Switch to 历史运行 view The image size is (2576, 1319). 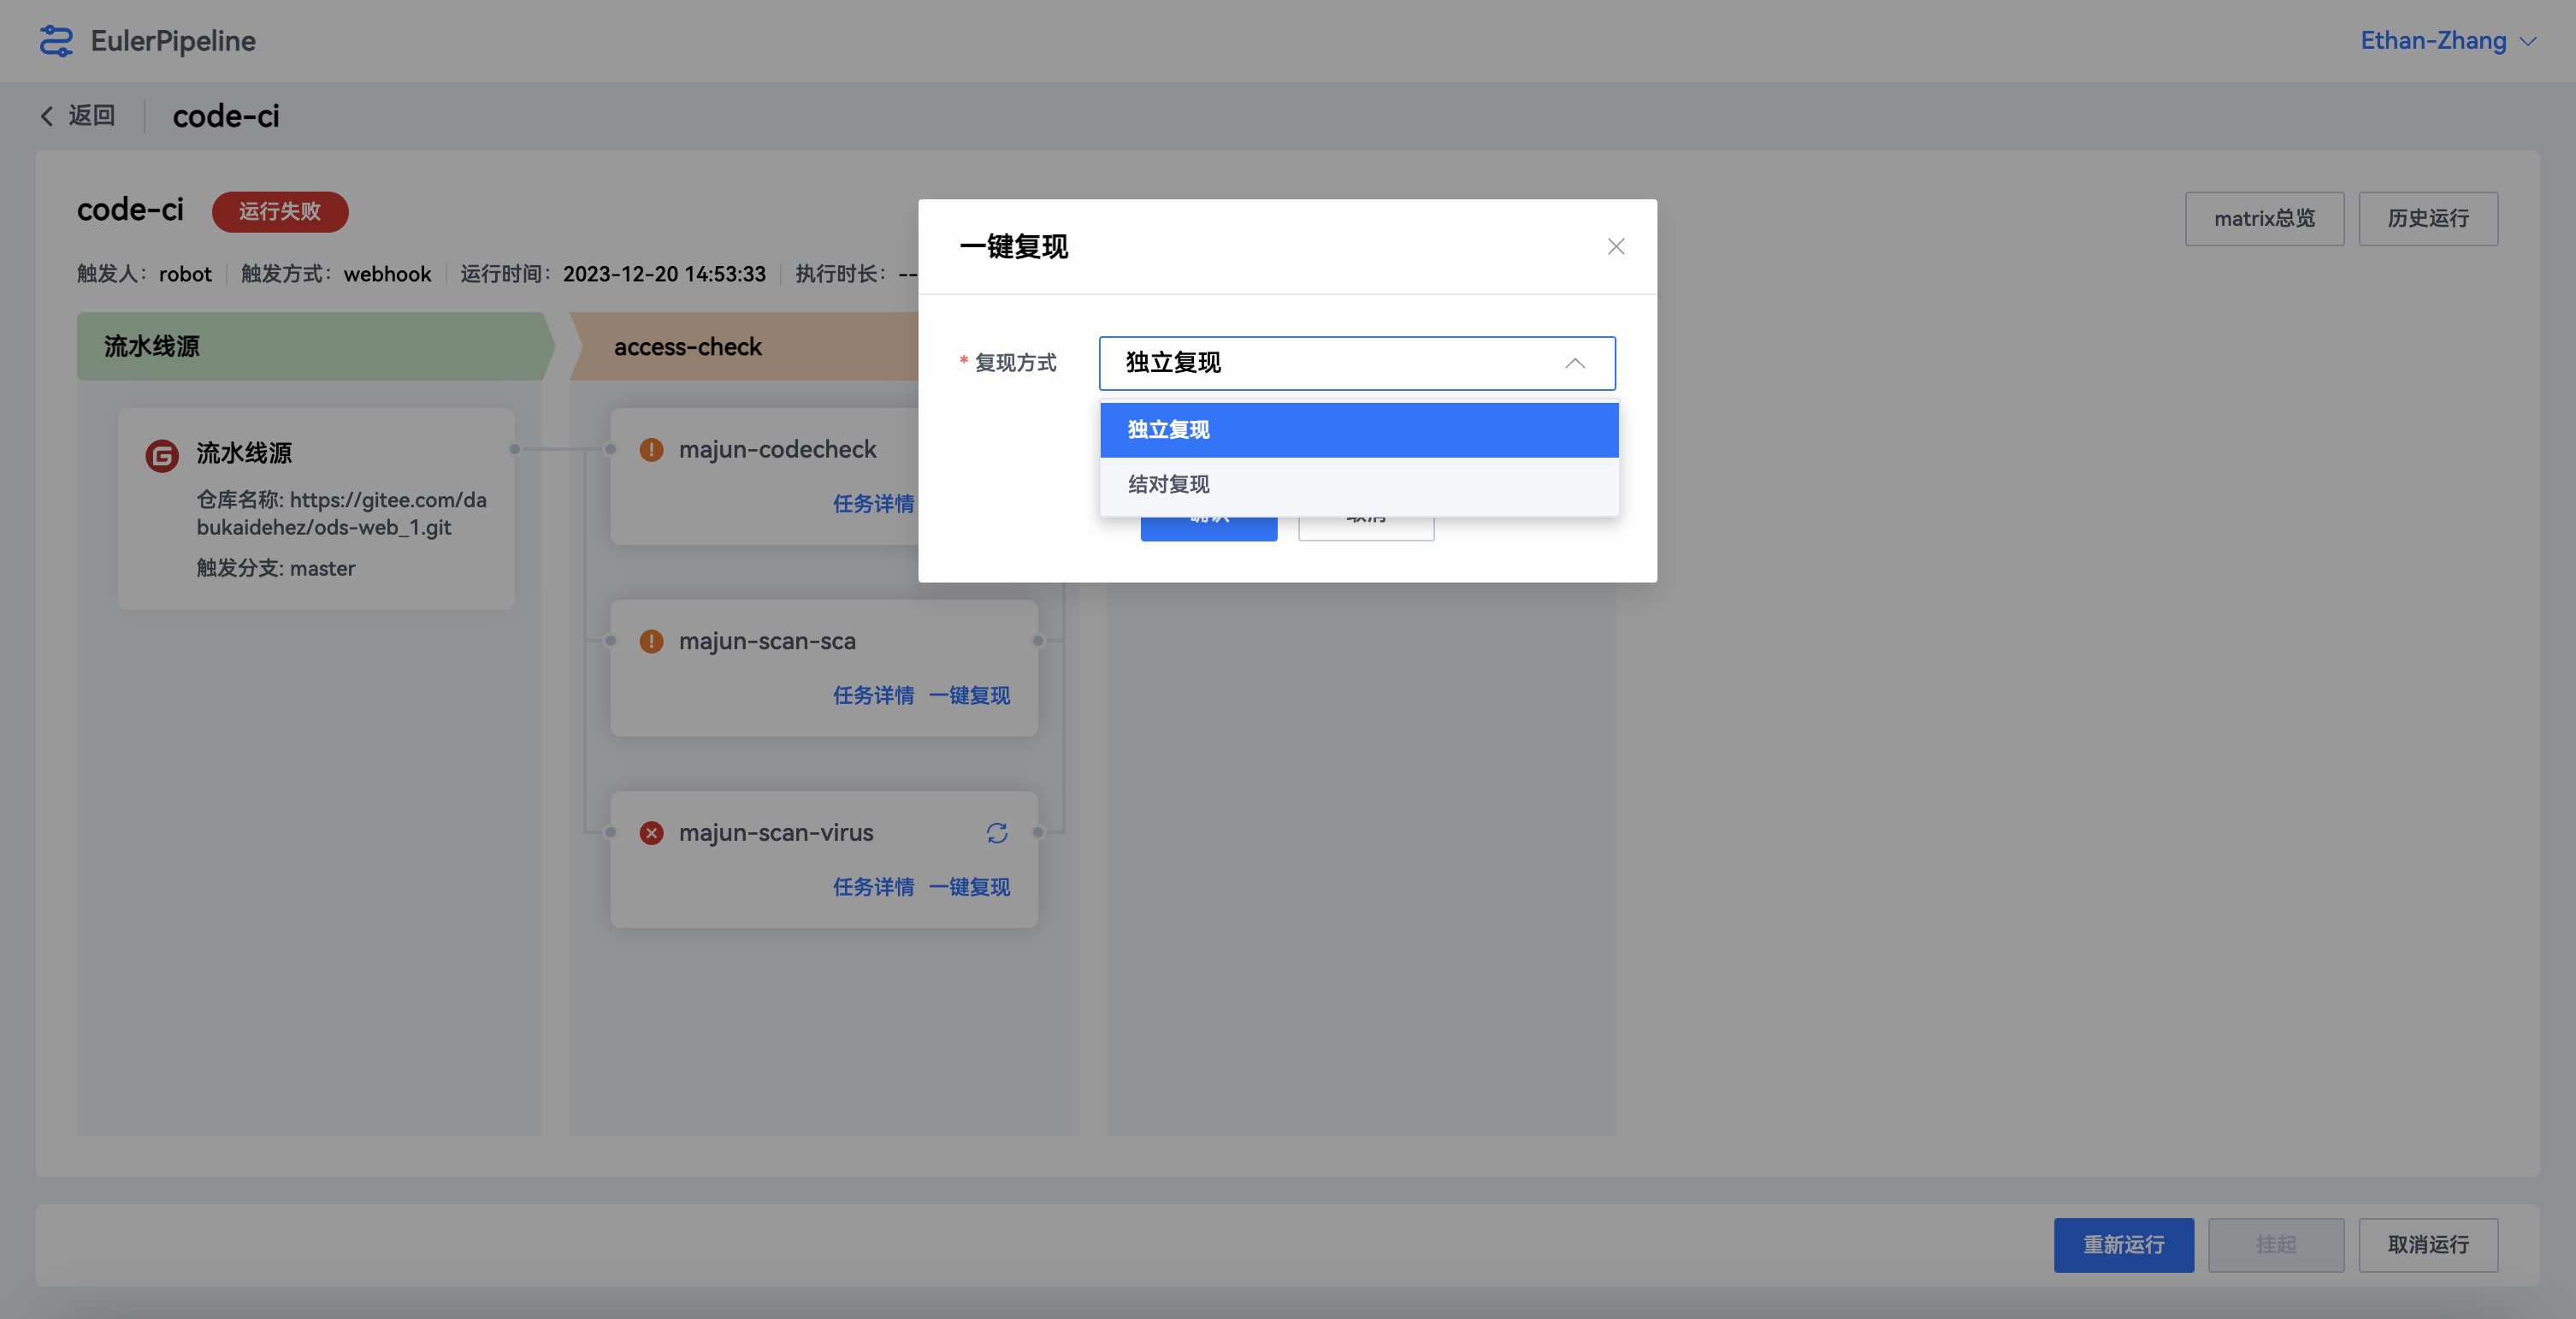2428,218
